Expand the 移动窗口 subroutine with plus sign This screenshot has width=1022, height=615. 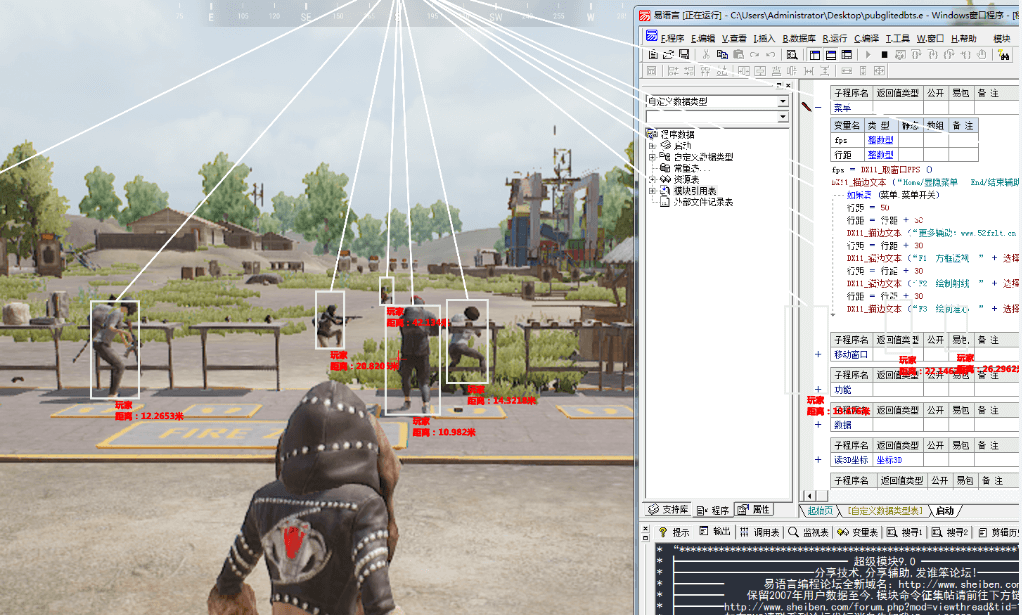(818, 354)
